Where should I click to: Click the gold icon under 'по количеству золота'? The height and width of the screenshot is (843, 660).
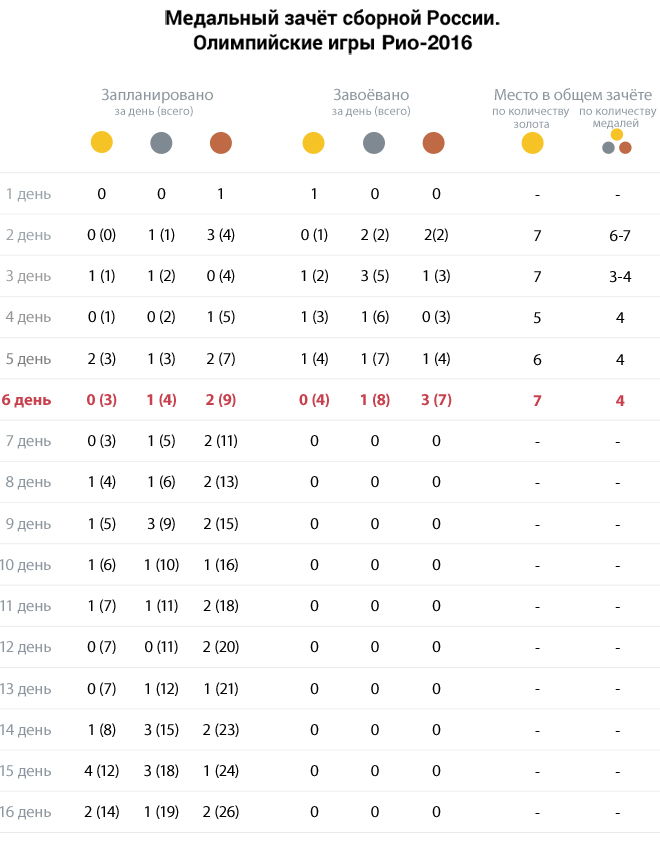click(x=533, y=143)
